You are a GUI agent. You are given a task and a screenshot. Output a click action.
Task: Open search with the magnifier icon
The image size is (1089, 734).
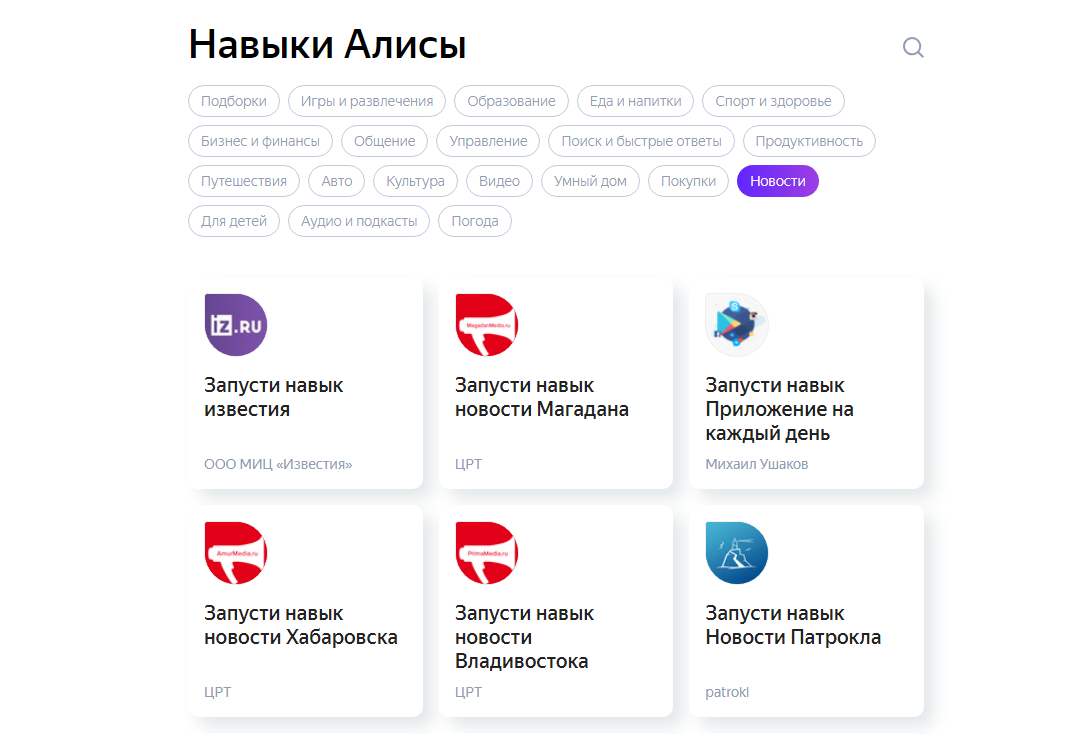(912, 46)
